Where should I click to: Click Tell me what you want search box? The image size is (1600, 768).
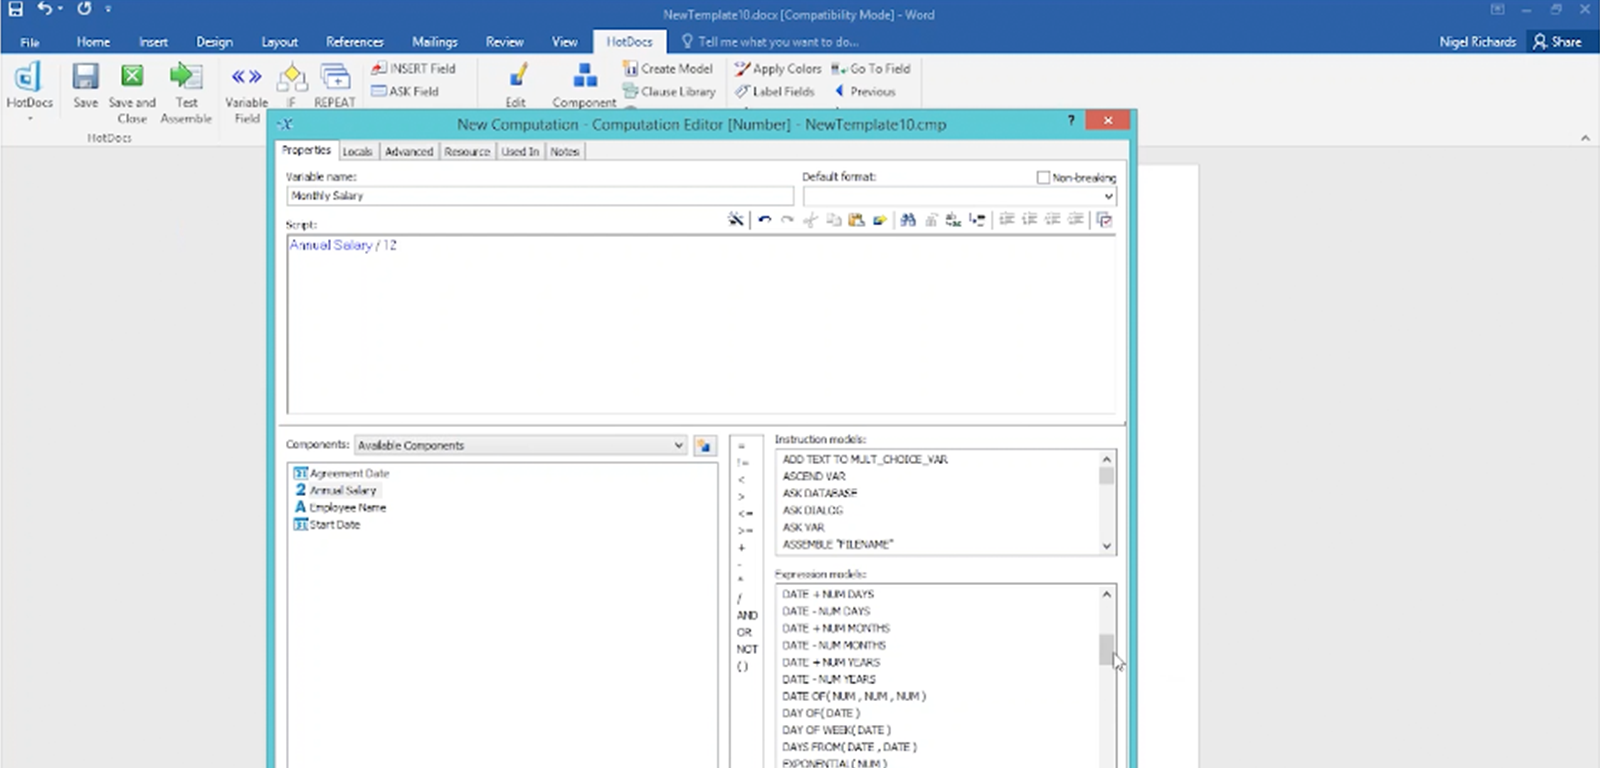point(768,42)
